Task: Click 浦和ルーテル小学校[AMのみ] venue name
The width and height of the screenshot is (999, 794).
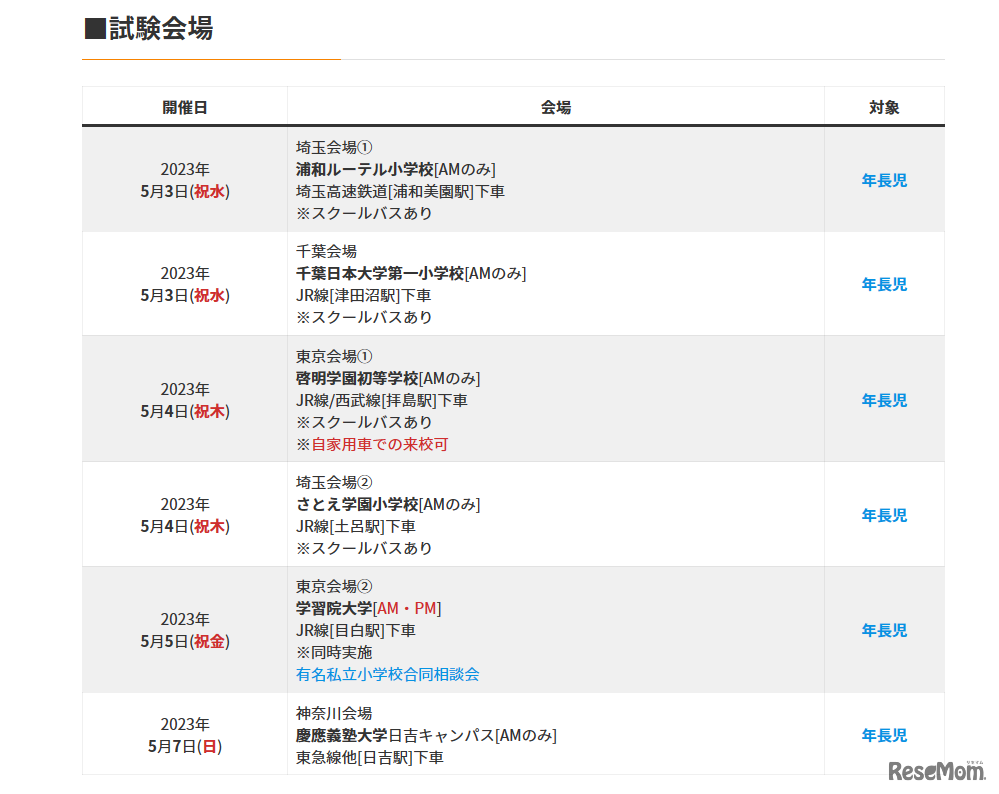Action: 396,170
